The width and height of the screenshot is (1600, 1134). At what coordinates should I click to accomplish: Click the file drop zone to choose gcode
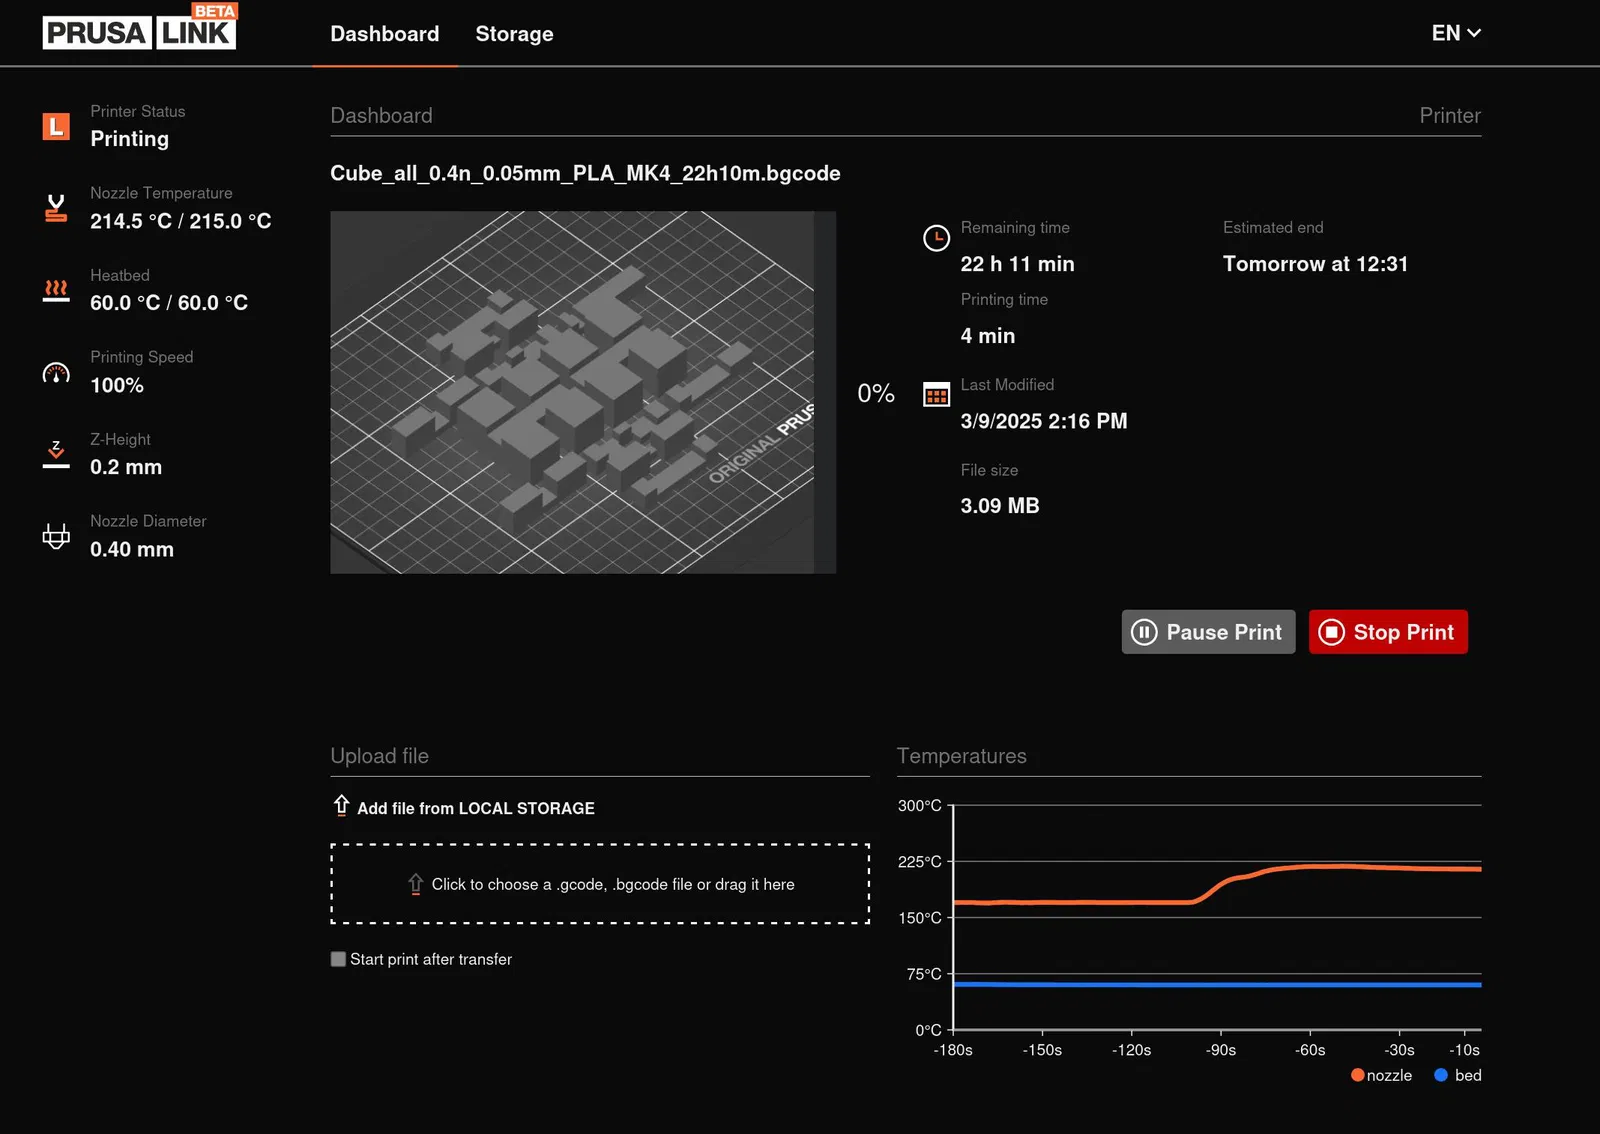pos(600,884)
